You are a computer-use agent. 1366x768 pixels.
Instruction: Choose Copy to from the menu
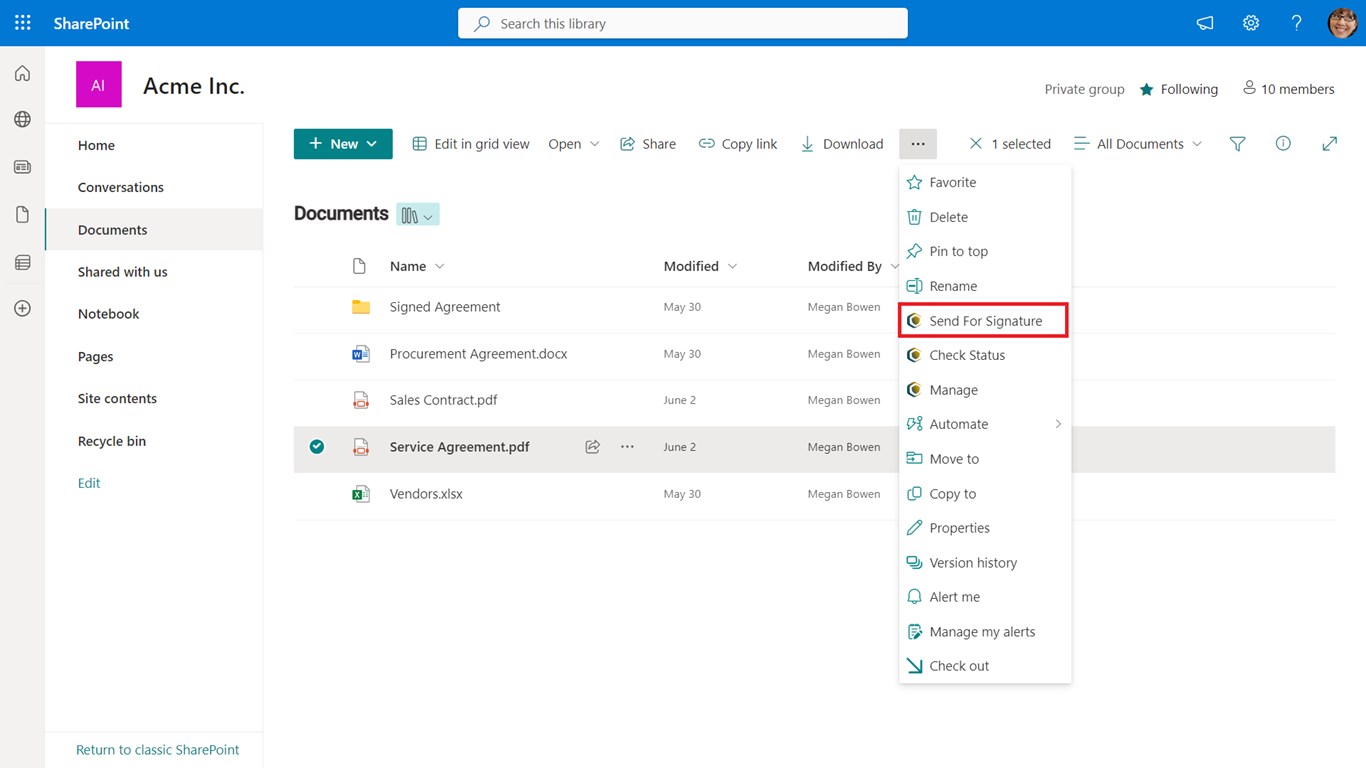point(985,494)
